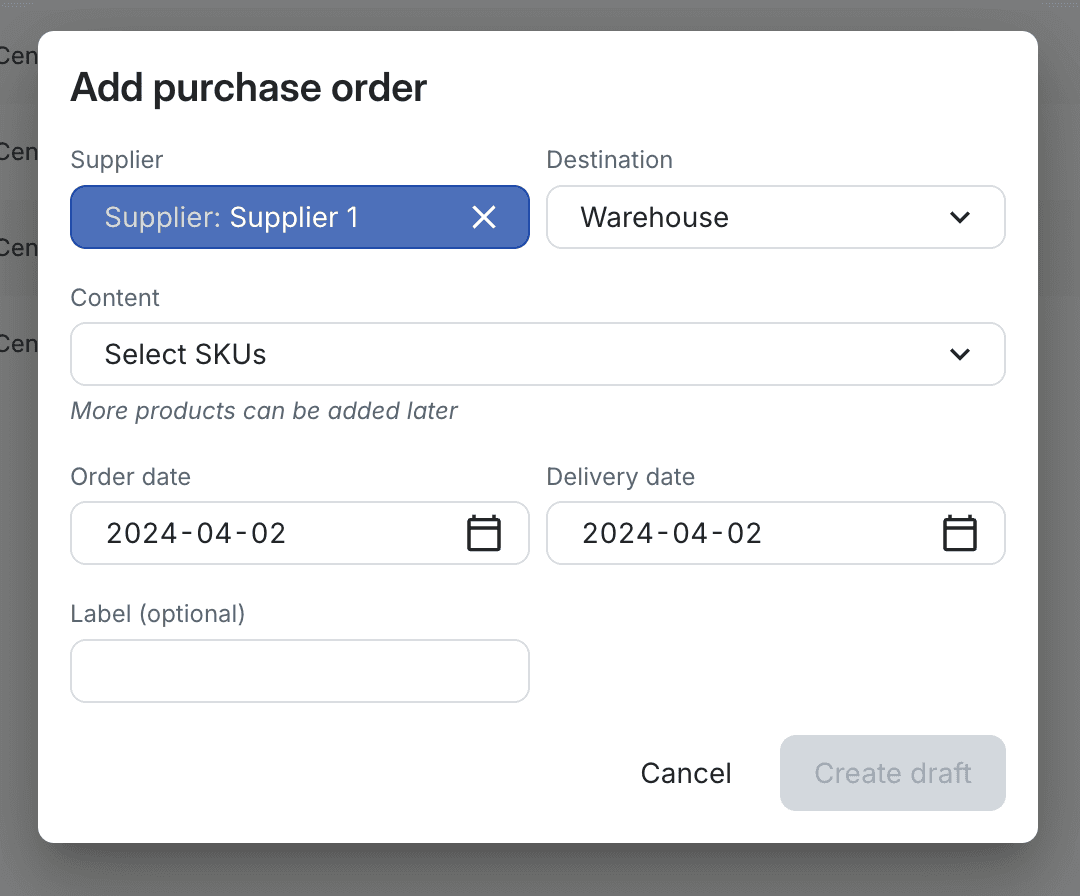Click the Content field label
Image resolution: width=1080 pixels, height=896 pixels.
pos(115,298)
